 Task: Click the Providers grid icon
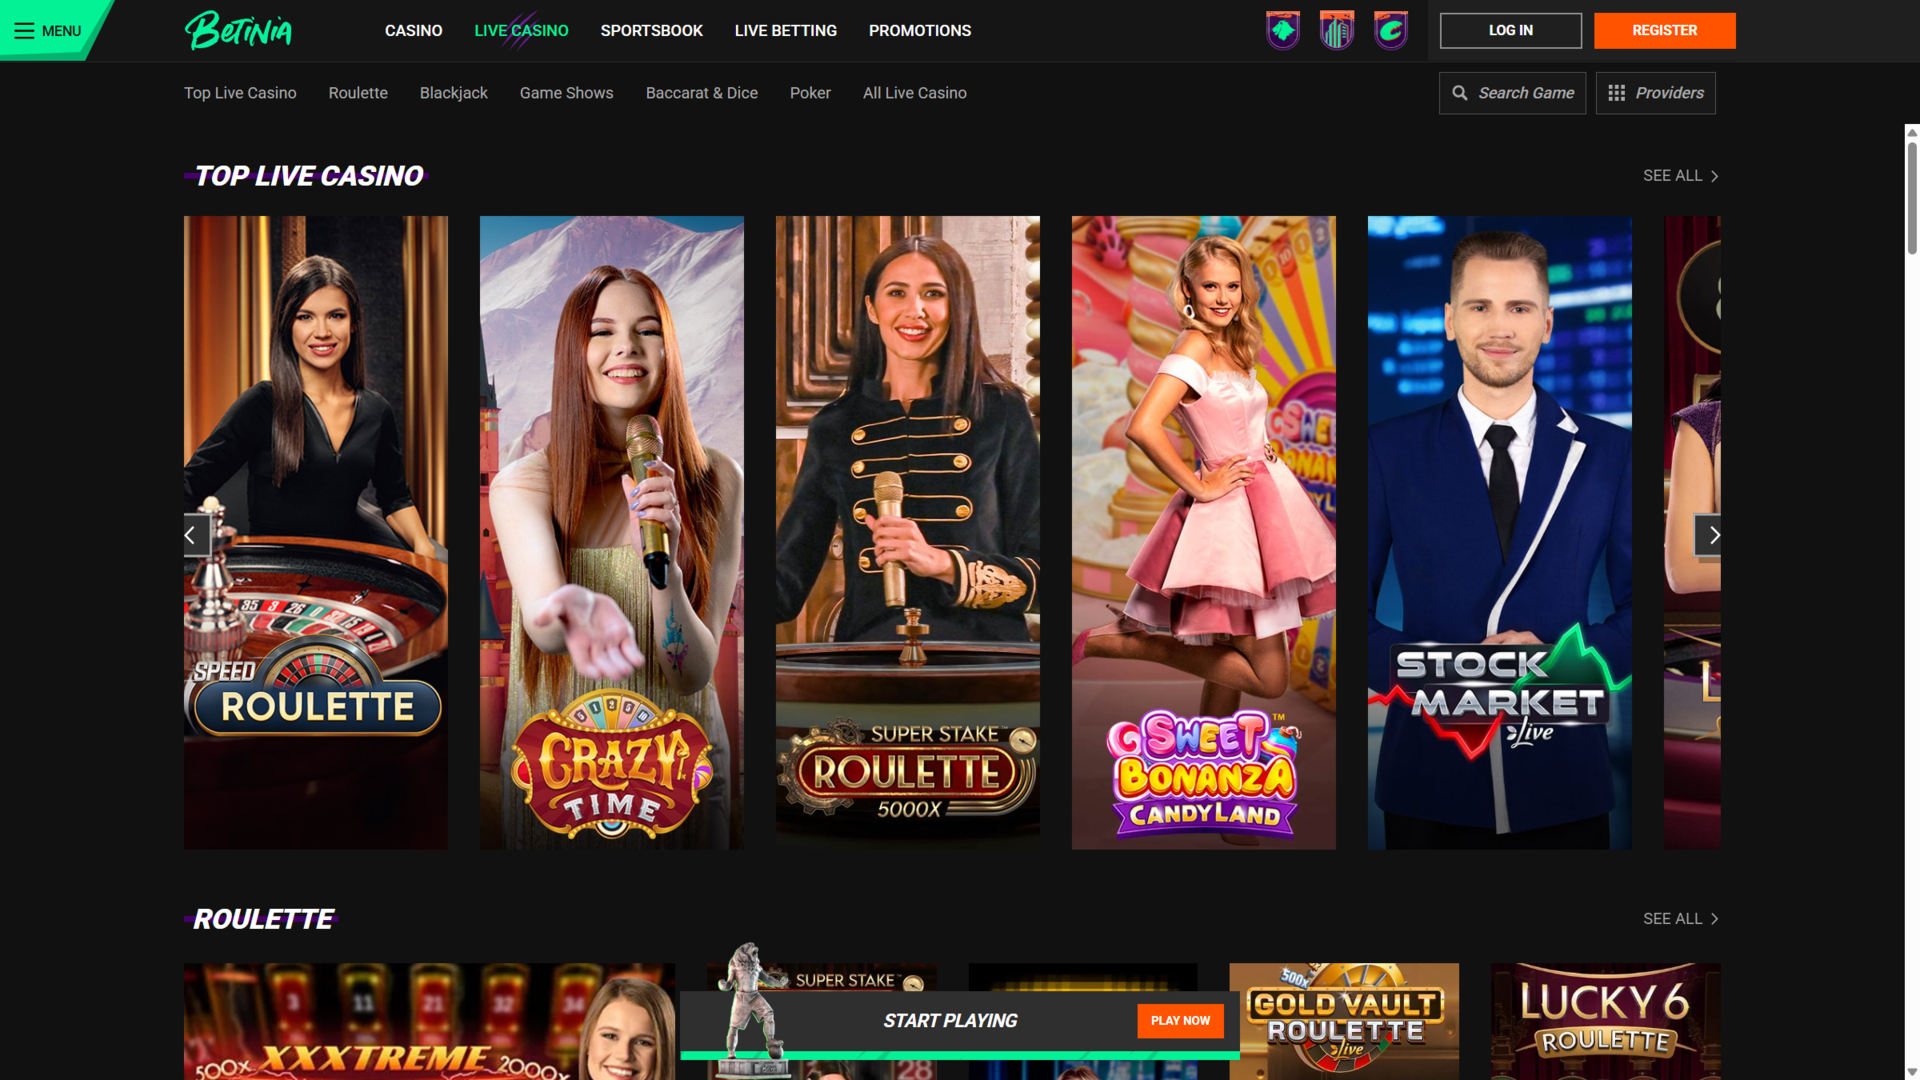(1618, 92)
